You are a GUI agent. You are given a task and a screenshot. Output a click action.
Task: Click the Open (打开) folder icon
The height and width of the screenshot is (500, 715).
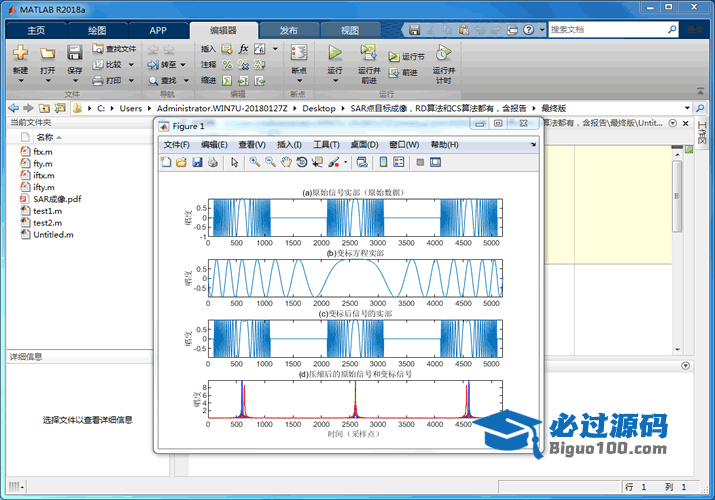click(47, 53)
